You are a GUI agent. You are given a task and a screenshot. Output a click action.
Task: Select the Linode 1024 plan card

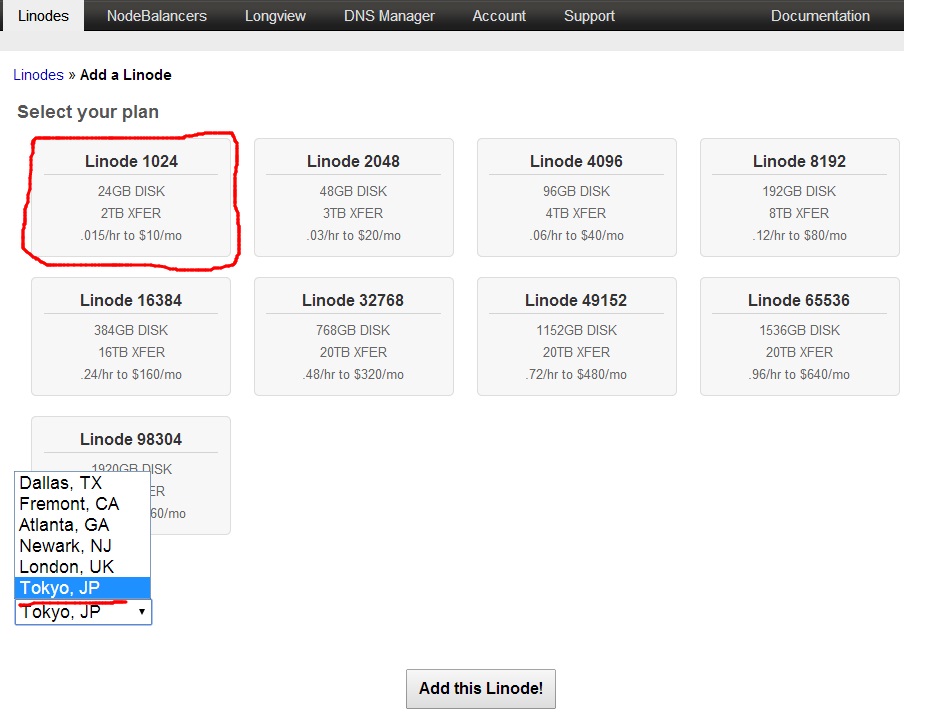pyautogui.click(x=131, y=198)
